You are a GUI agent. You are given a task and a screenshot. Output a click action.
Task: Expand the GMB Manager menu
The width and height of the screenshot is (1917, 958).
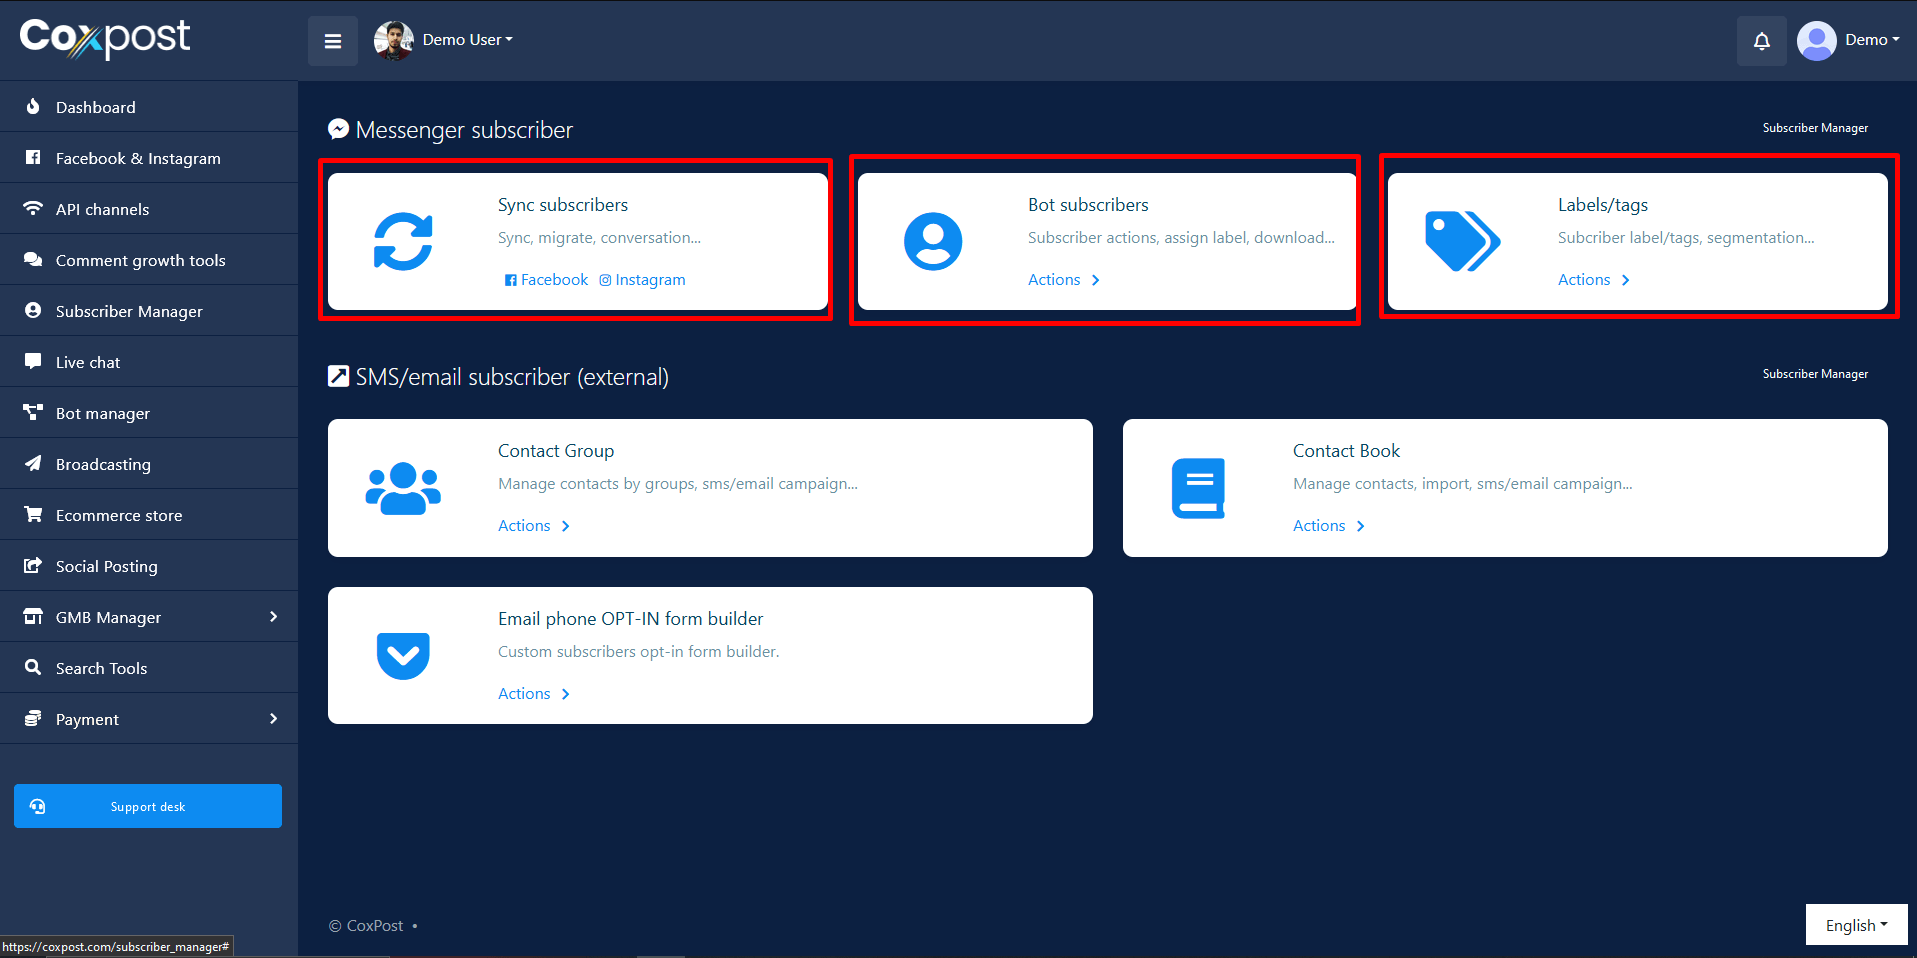click(x=149, y=617)
